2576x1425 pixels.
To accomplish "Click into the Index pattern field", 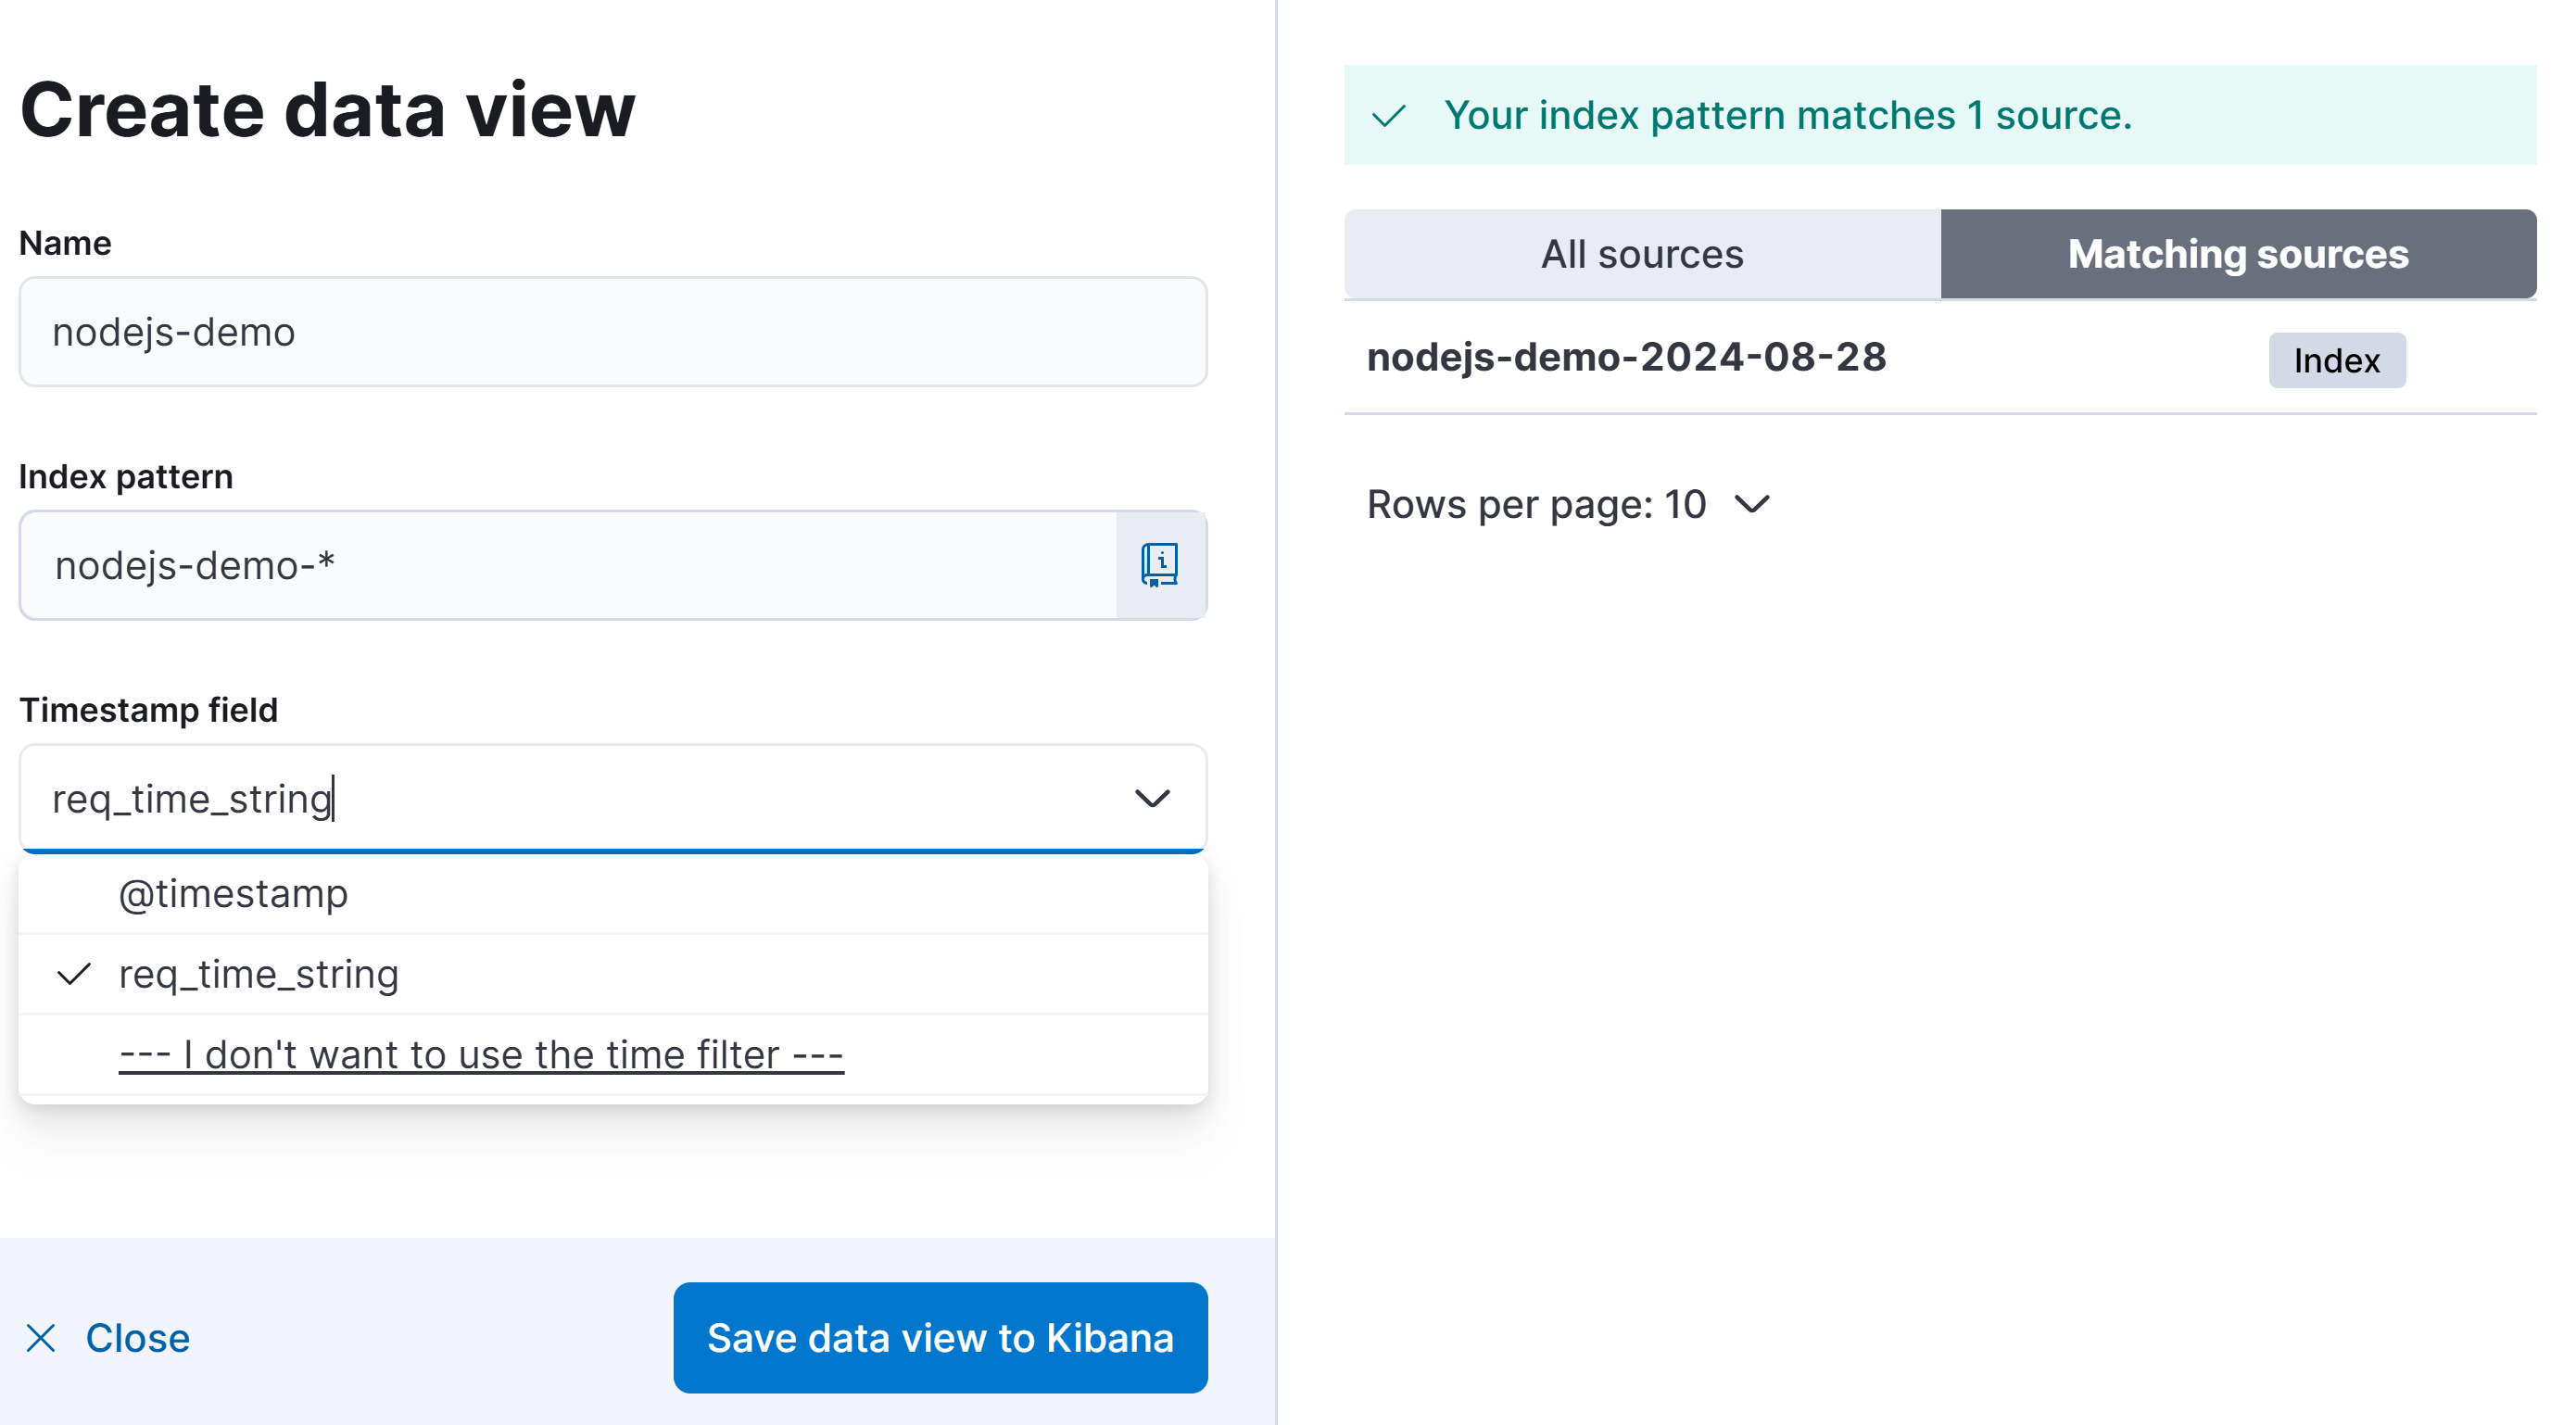I will coord(567,565).
